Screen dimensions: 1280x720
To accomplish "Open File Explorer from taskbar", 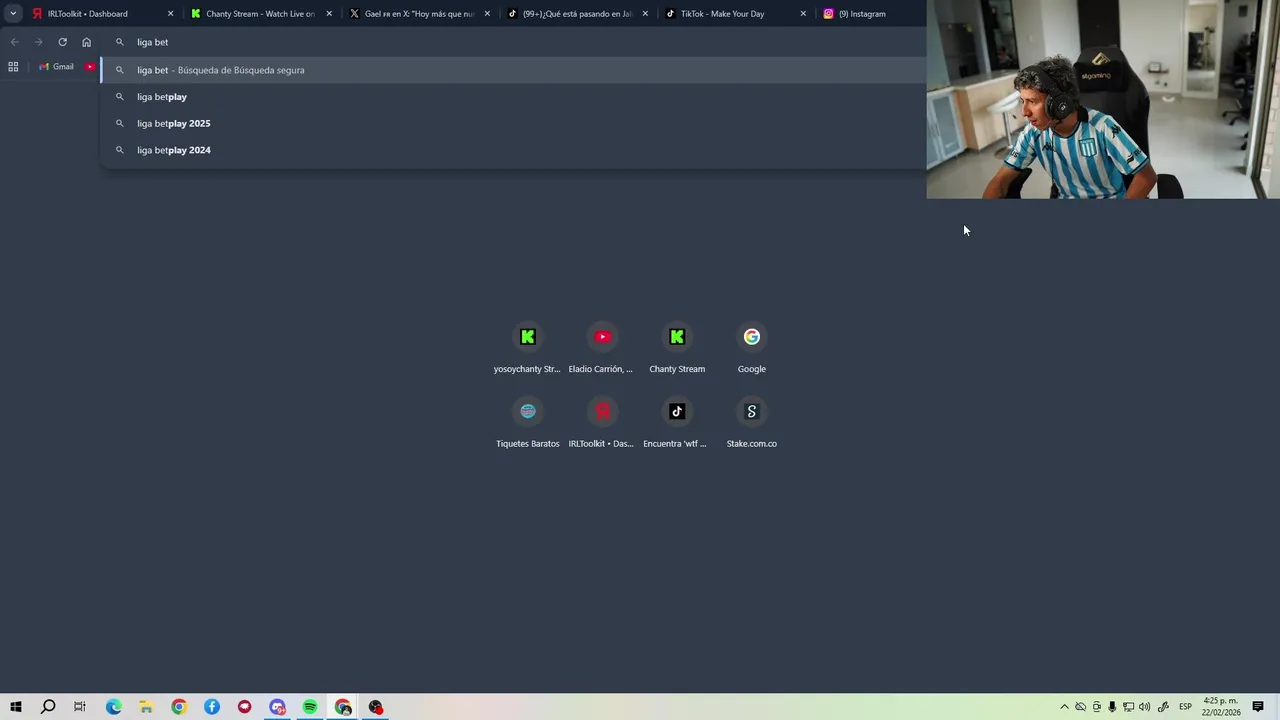I will 146,707.
